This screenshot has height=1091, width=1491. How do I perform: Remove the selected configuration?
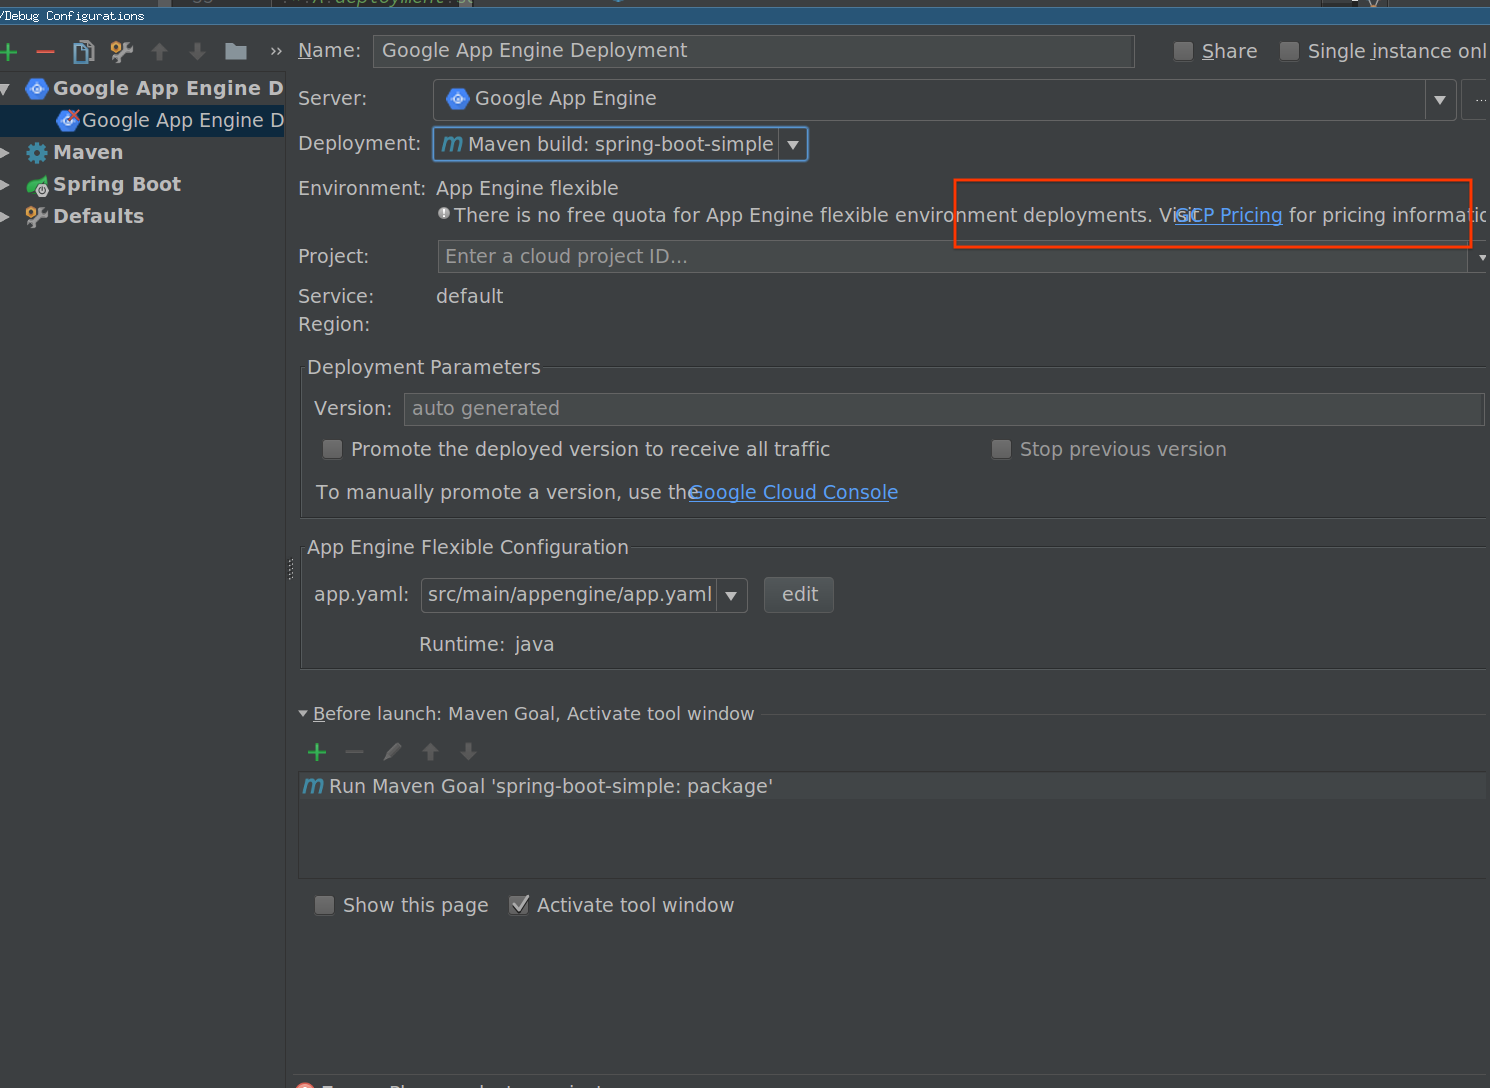(45, 51)
